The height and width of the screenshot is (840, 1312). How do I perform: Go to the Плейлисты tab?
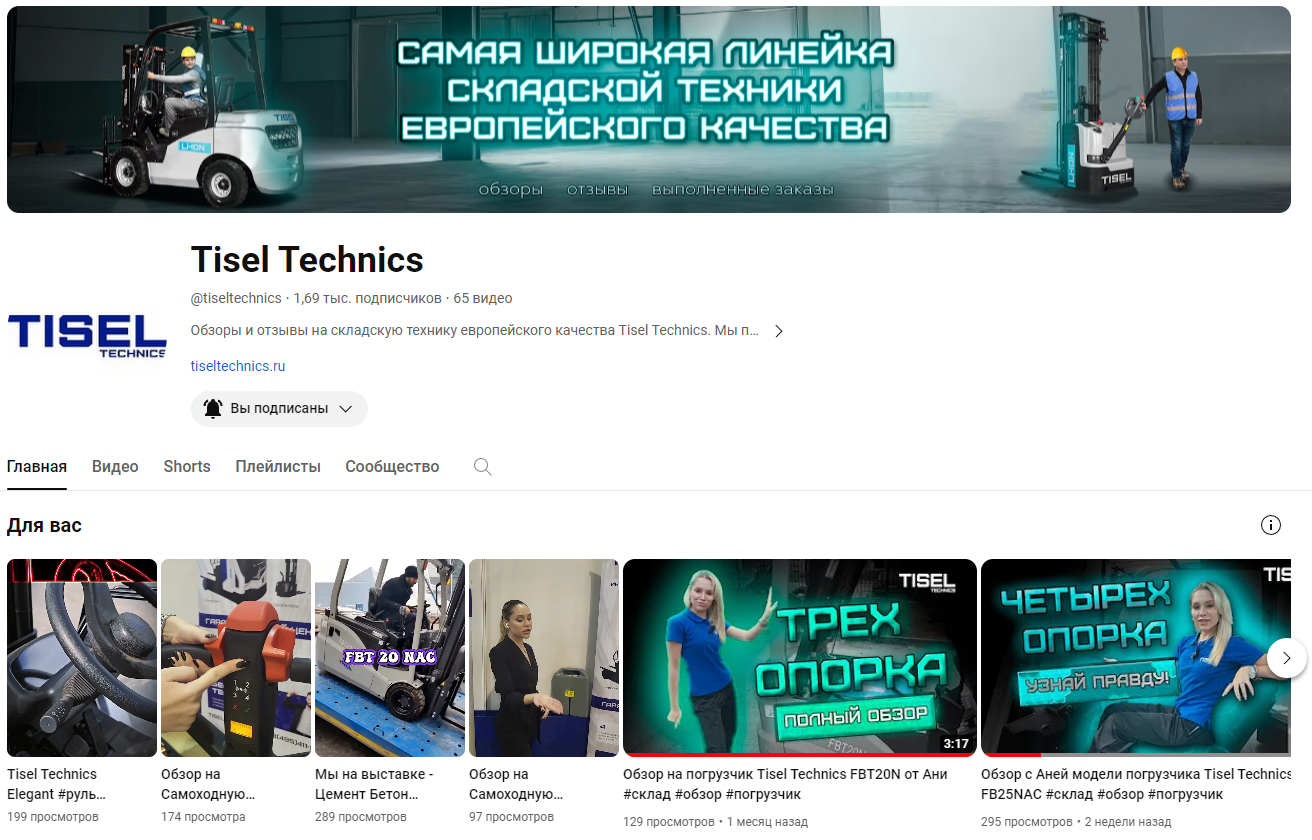[x=278, y=467]
